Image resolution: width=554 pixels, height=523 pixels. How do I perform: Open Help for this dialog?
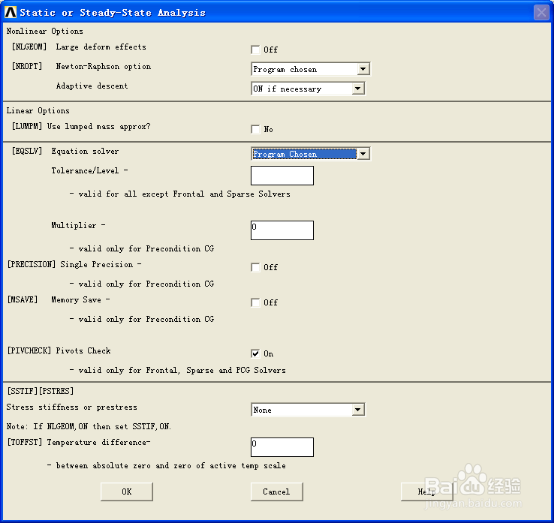pyautogui.click(x=427, y=492)
